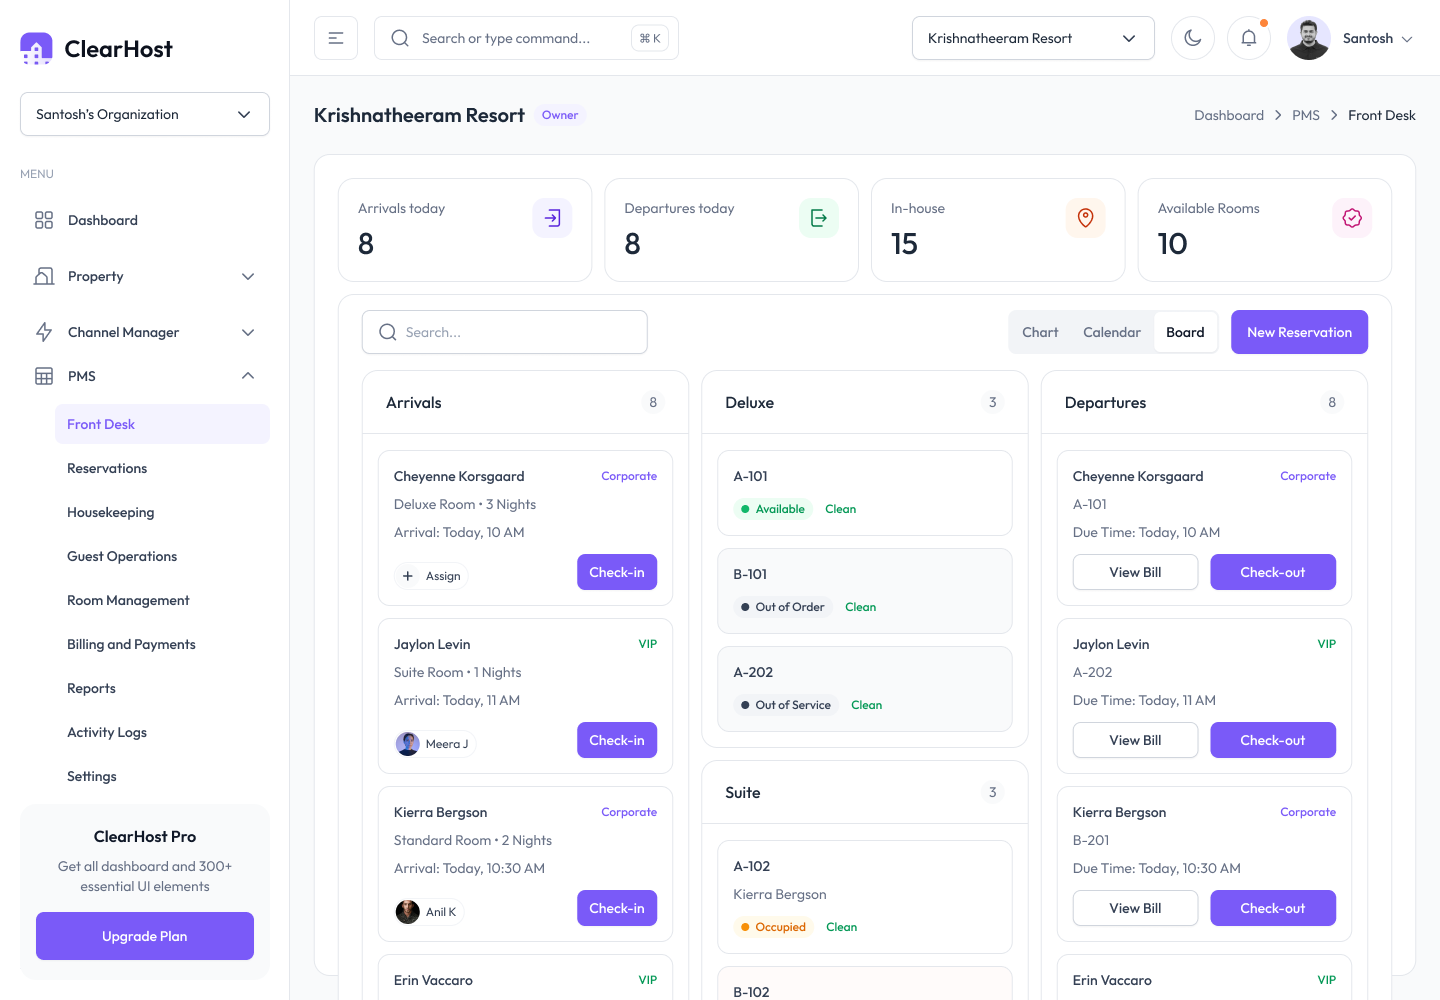Open Reports in the sidebar
Image resolution: width=1440 pixels, height=1000 pixels.
[x=162, y=688]
